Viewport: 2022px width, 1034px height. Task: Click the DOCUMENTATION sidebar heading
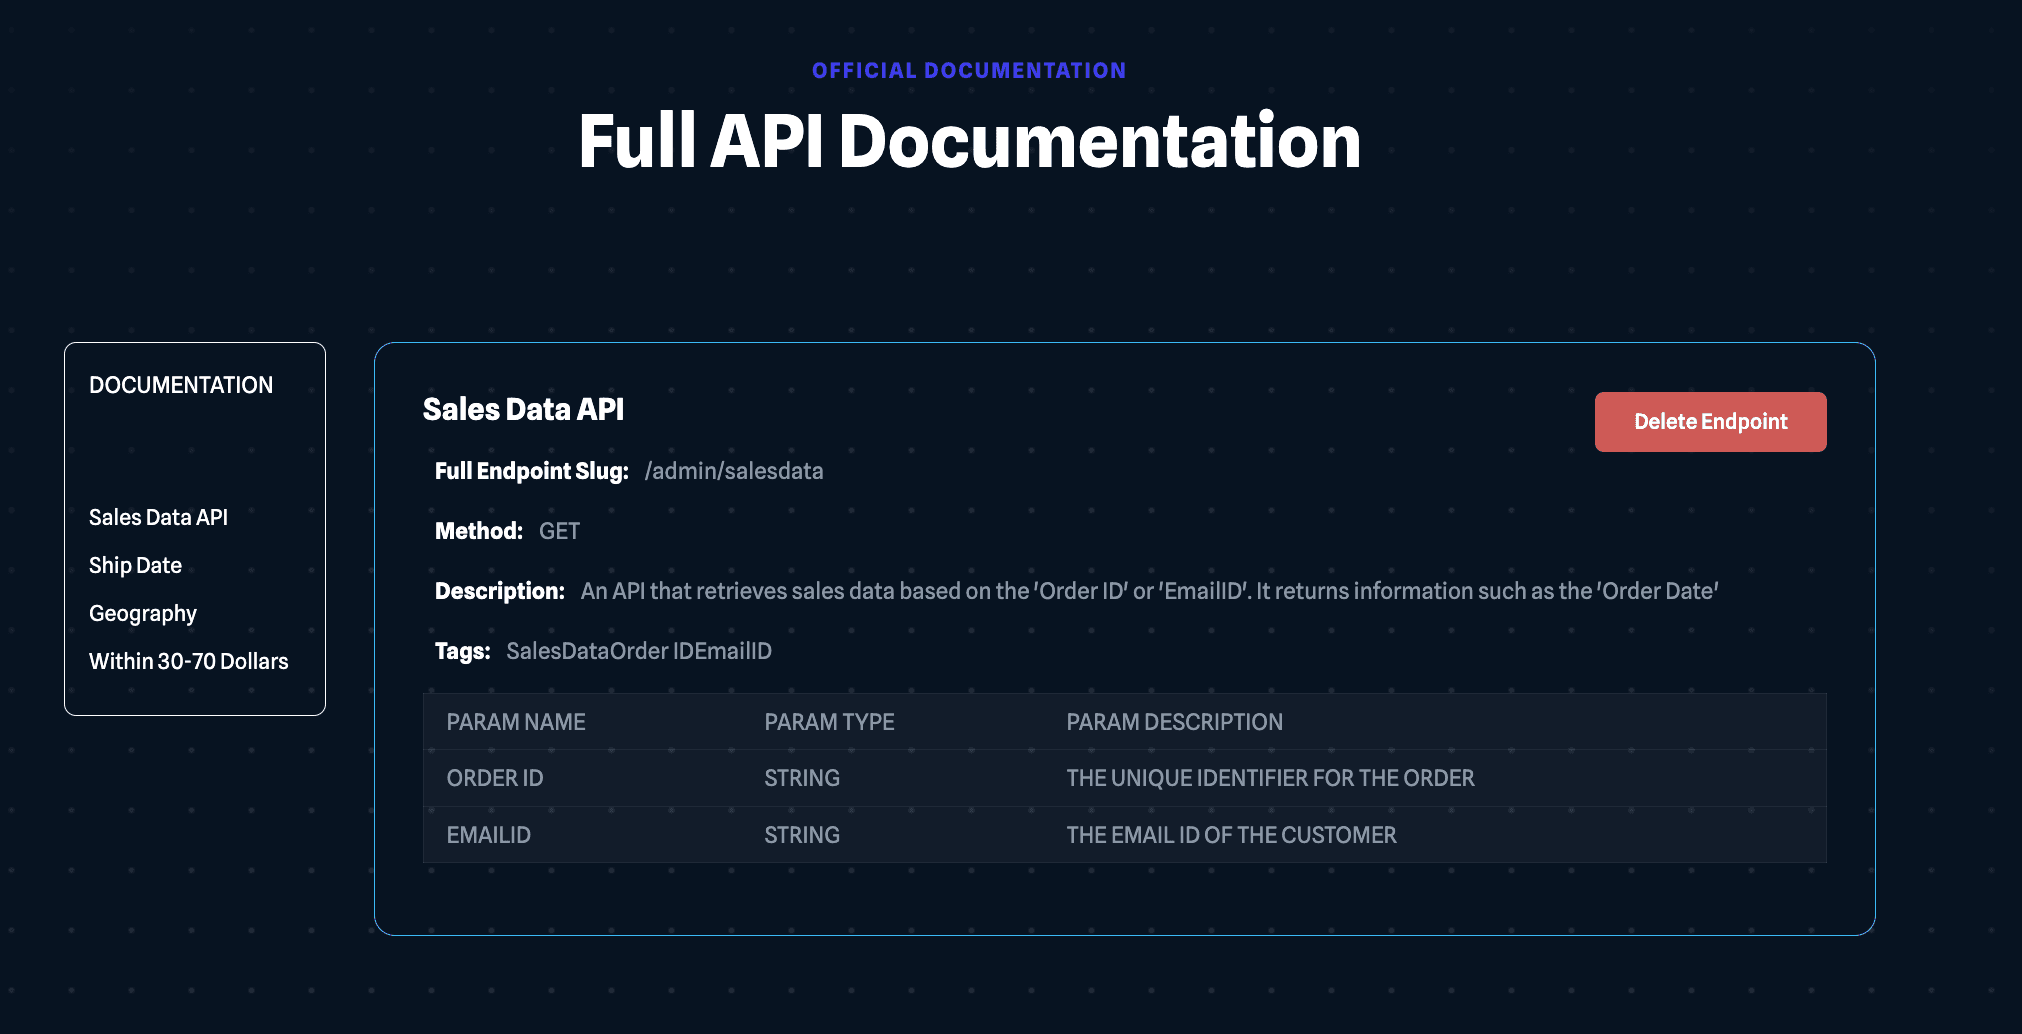[181, 385]
